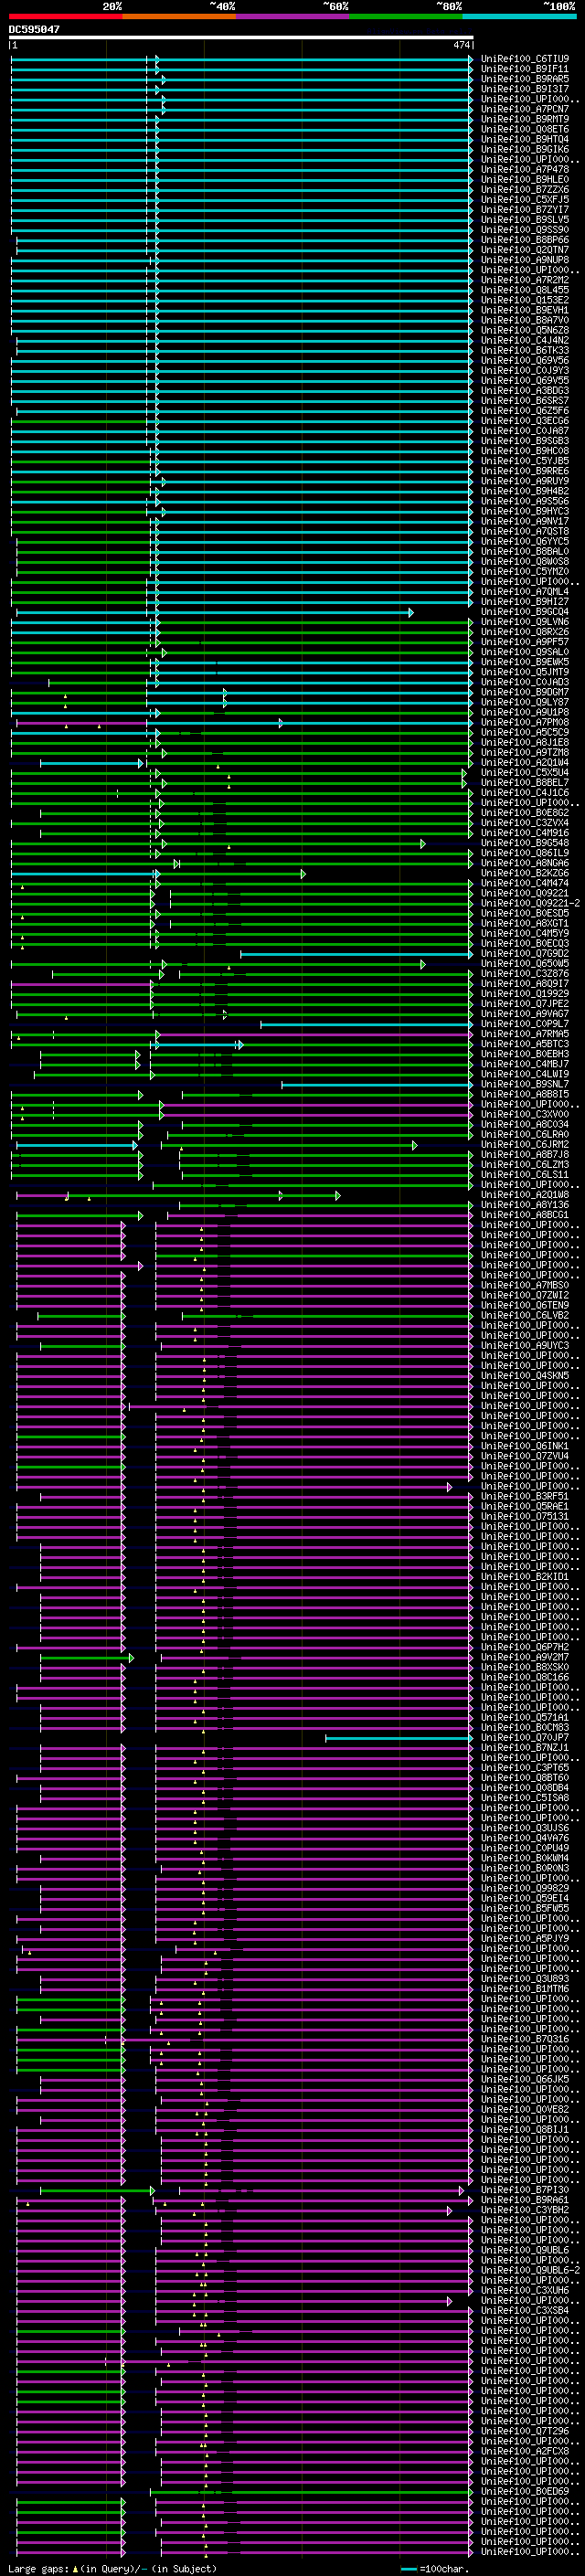
Task: Select hit label UniRef100_B9I3I7
Action: click(x=525, y=89)
